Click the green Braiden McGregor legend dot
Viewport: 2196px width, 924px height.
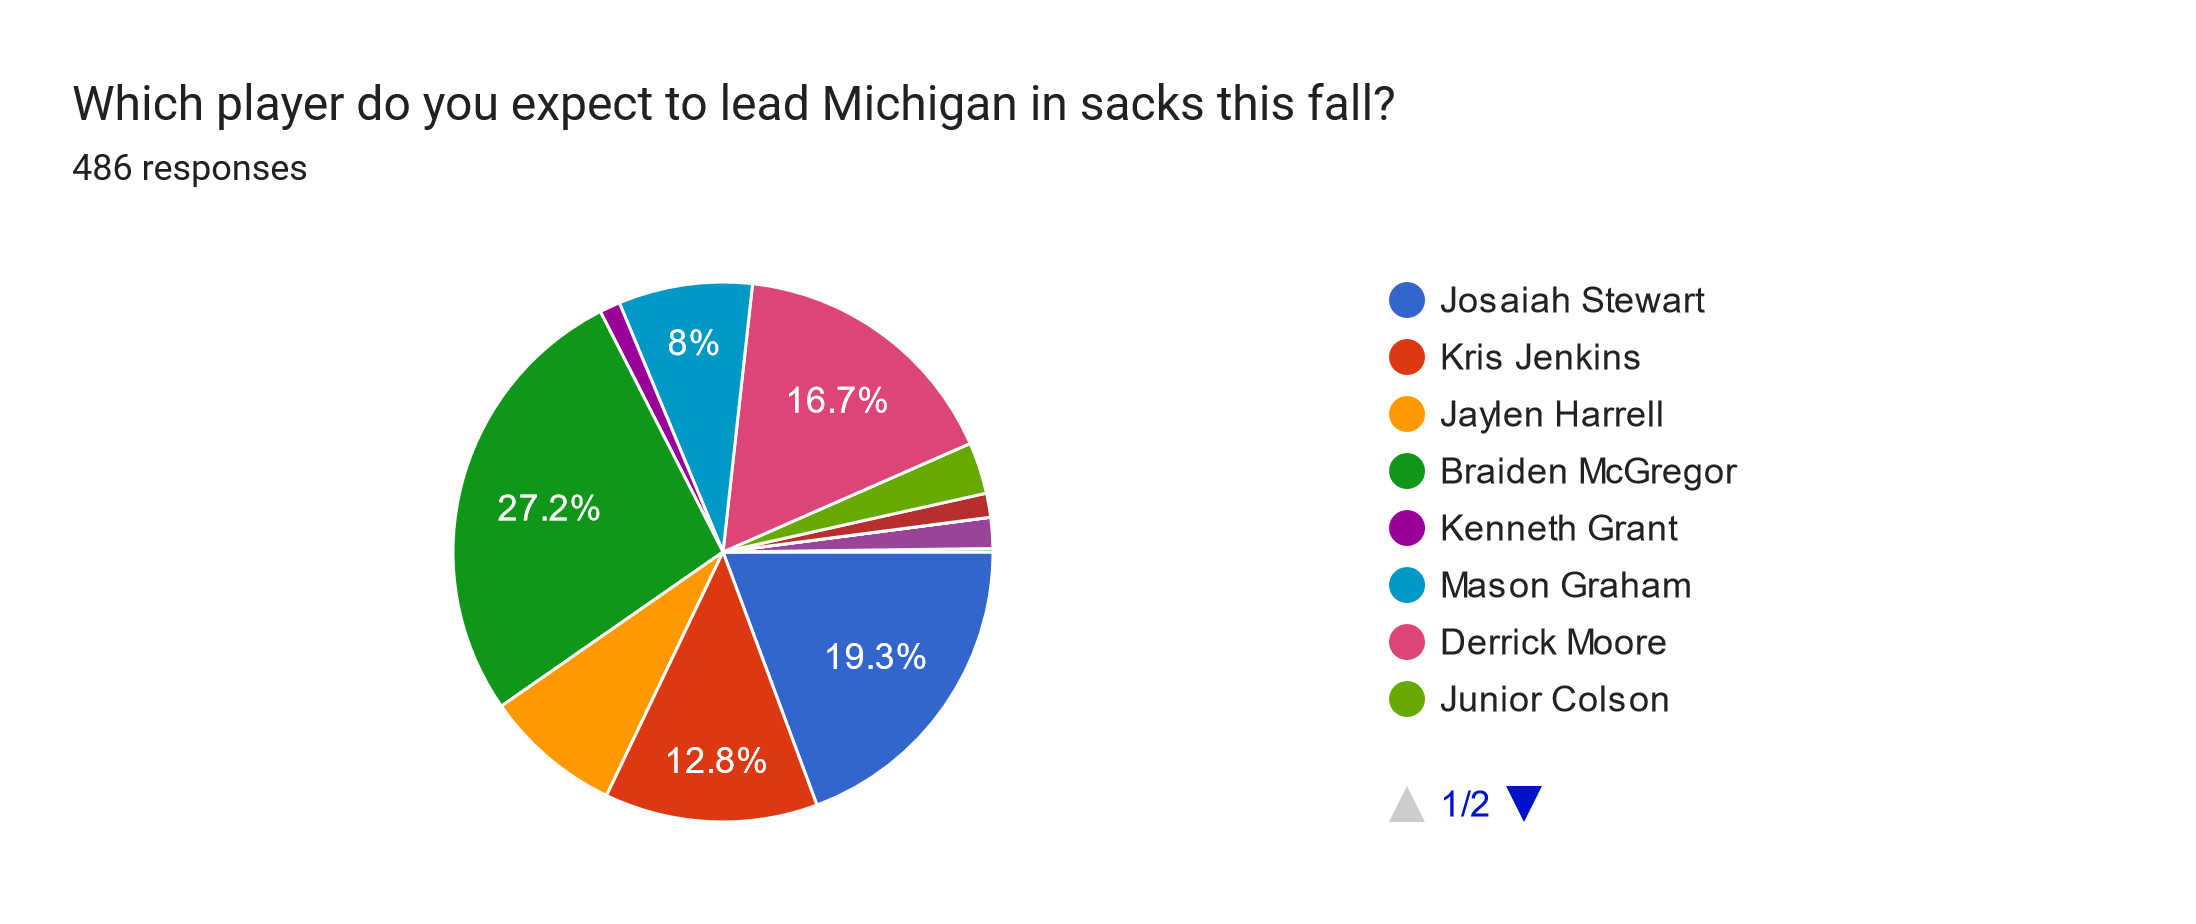tap(1406, 471)
